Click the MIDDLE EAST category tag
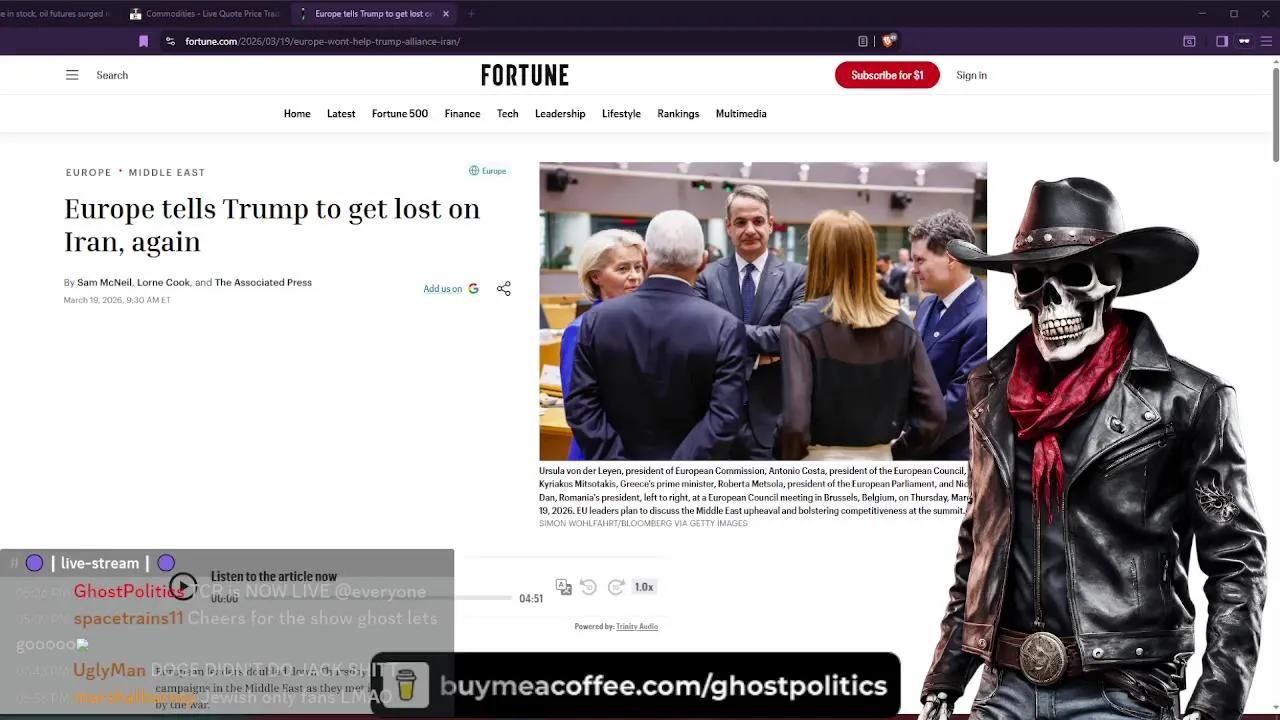This screenshot has width=1280, height=720. tap(167, 172)
